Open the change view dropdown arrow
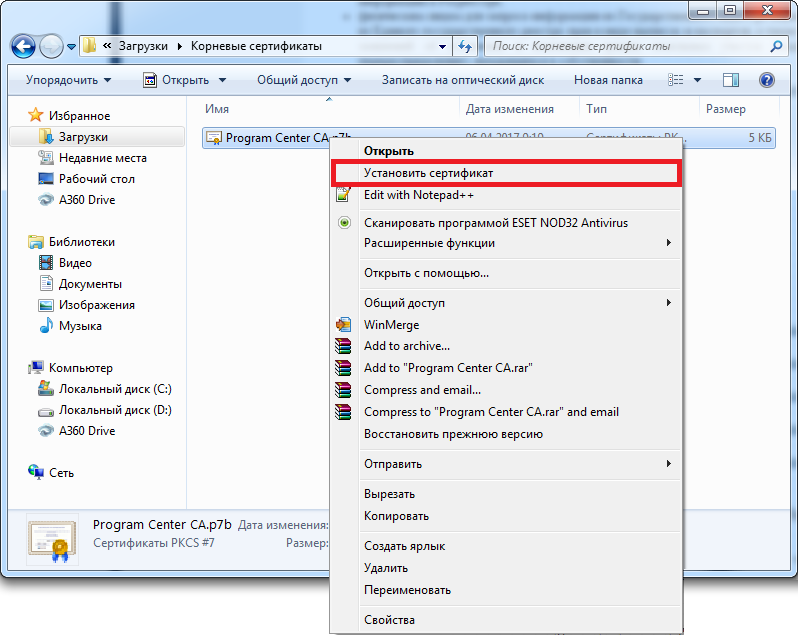 pos(697,80)
